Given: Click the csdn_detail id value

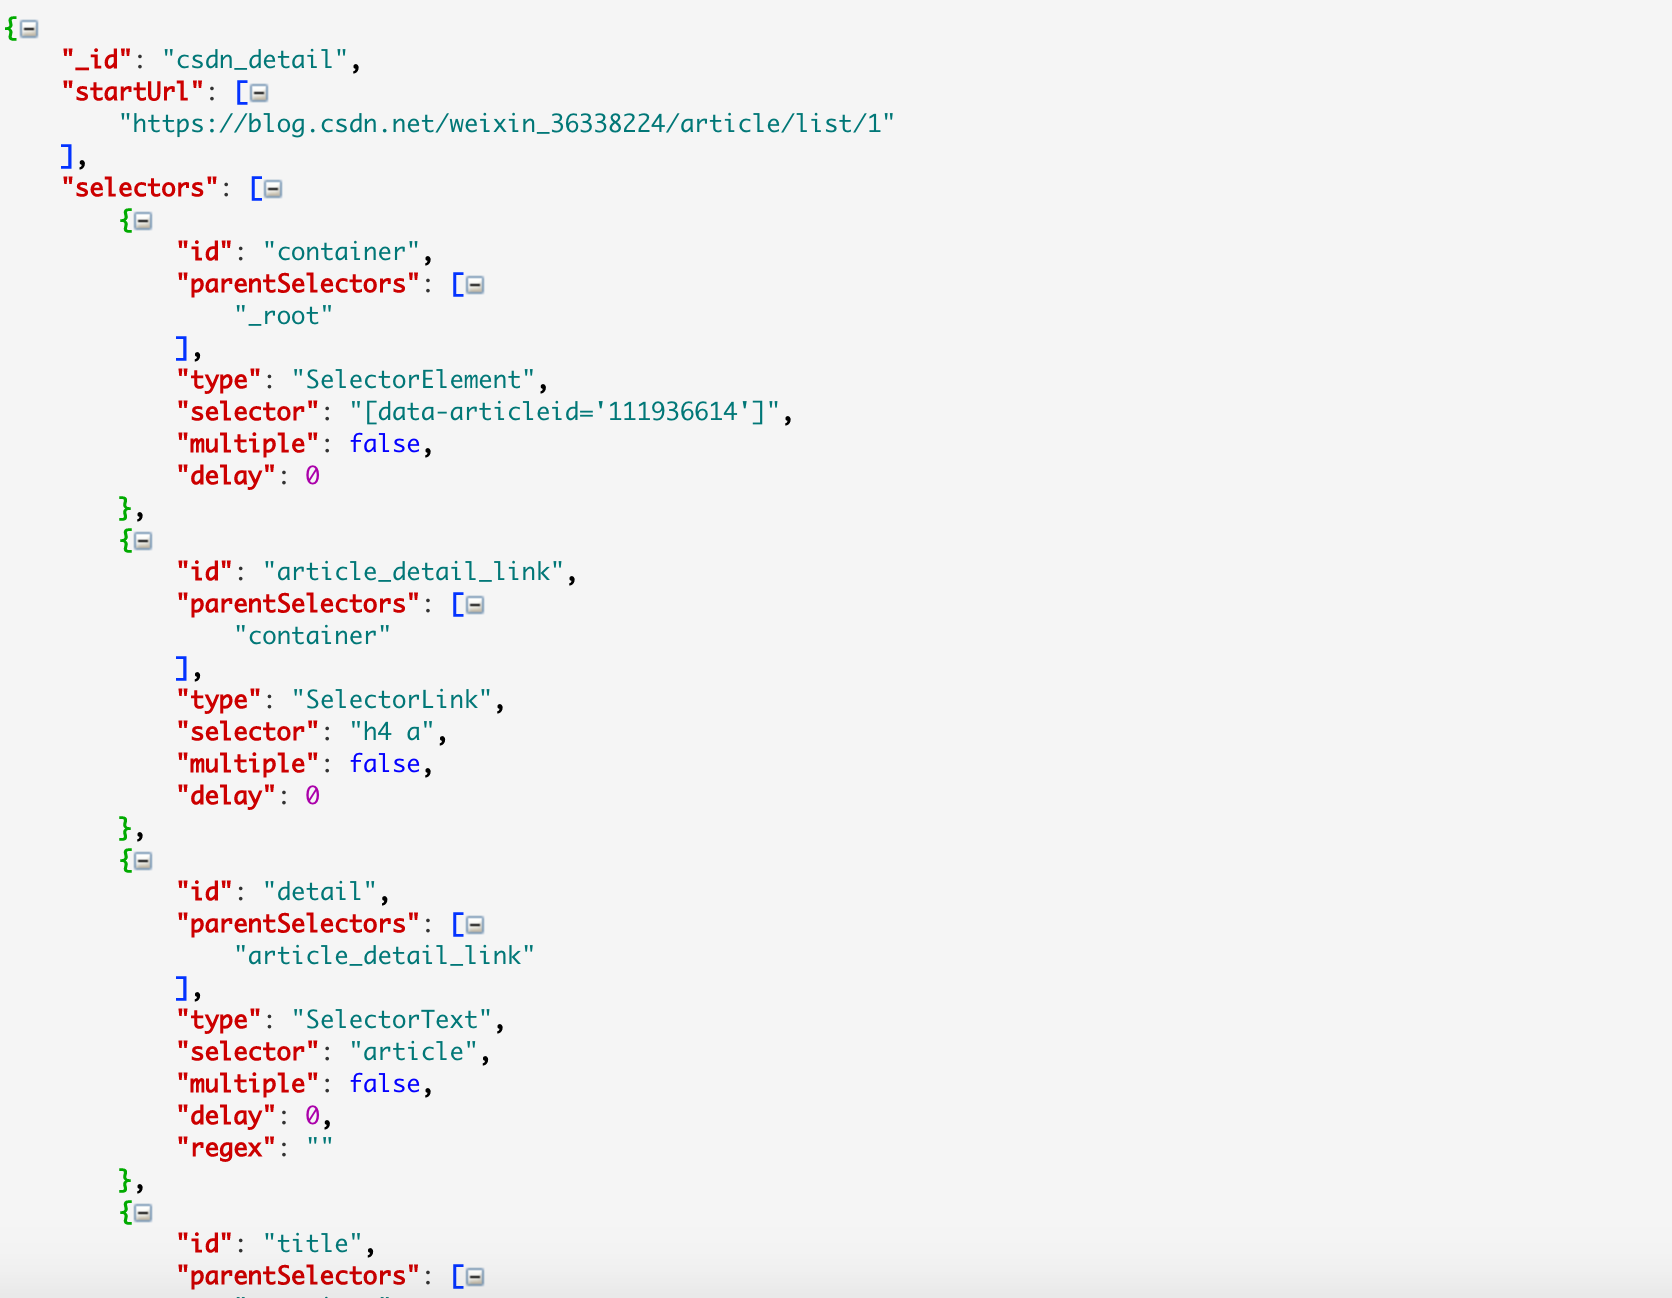Looking at the screenshot, I should tap(255, 60).
